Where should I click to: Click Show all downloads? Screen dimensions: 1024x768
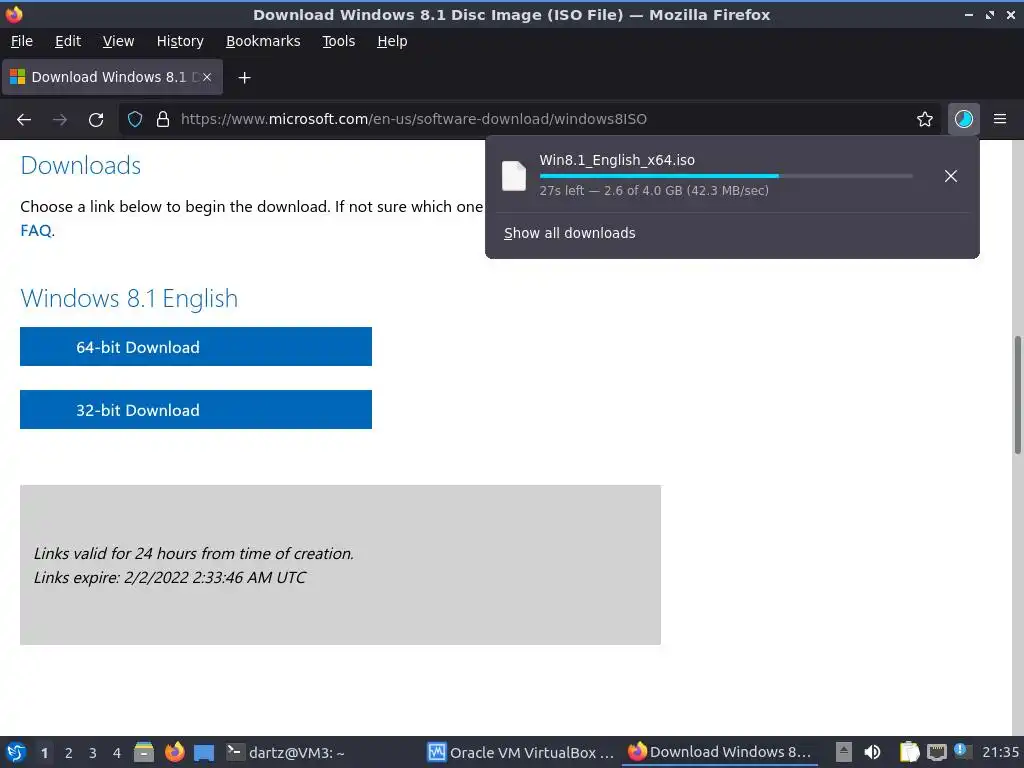(569, 233)
